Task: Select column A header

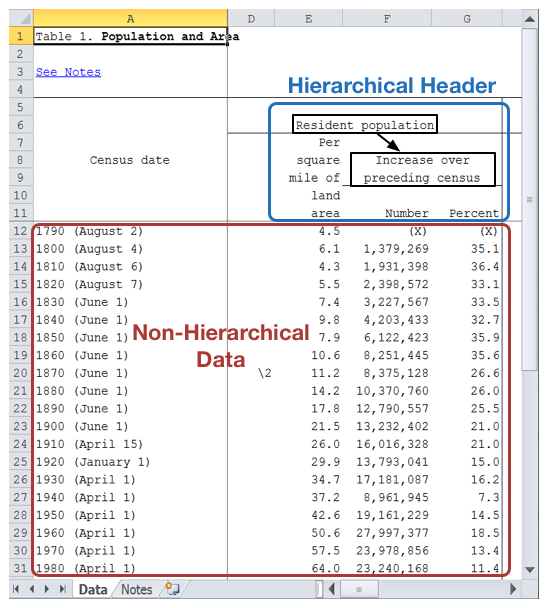Action: [x=130, y=19]
